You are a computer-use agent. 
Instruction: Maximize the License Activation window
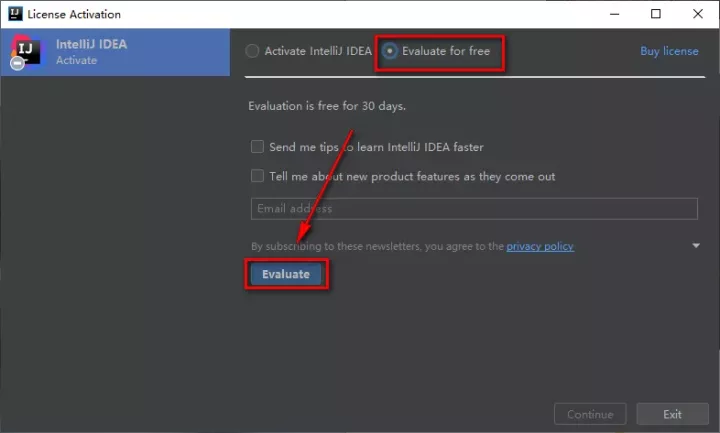656,14
